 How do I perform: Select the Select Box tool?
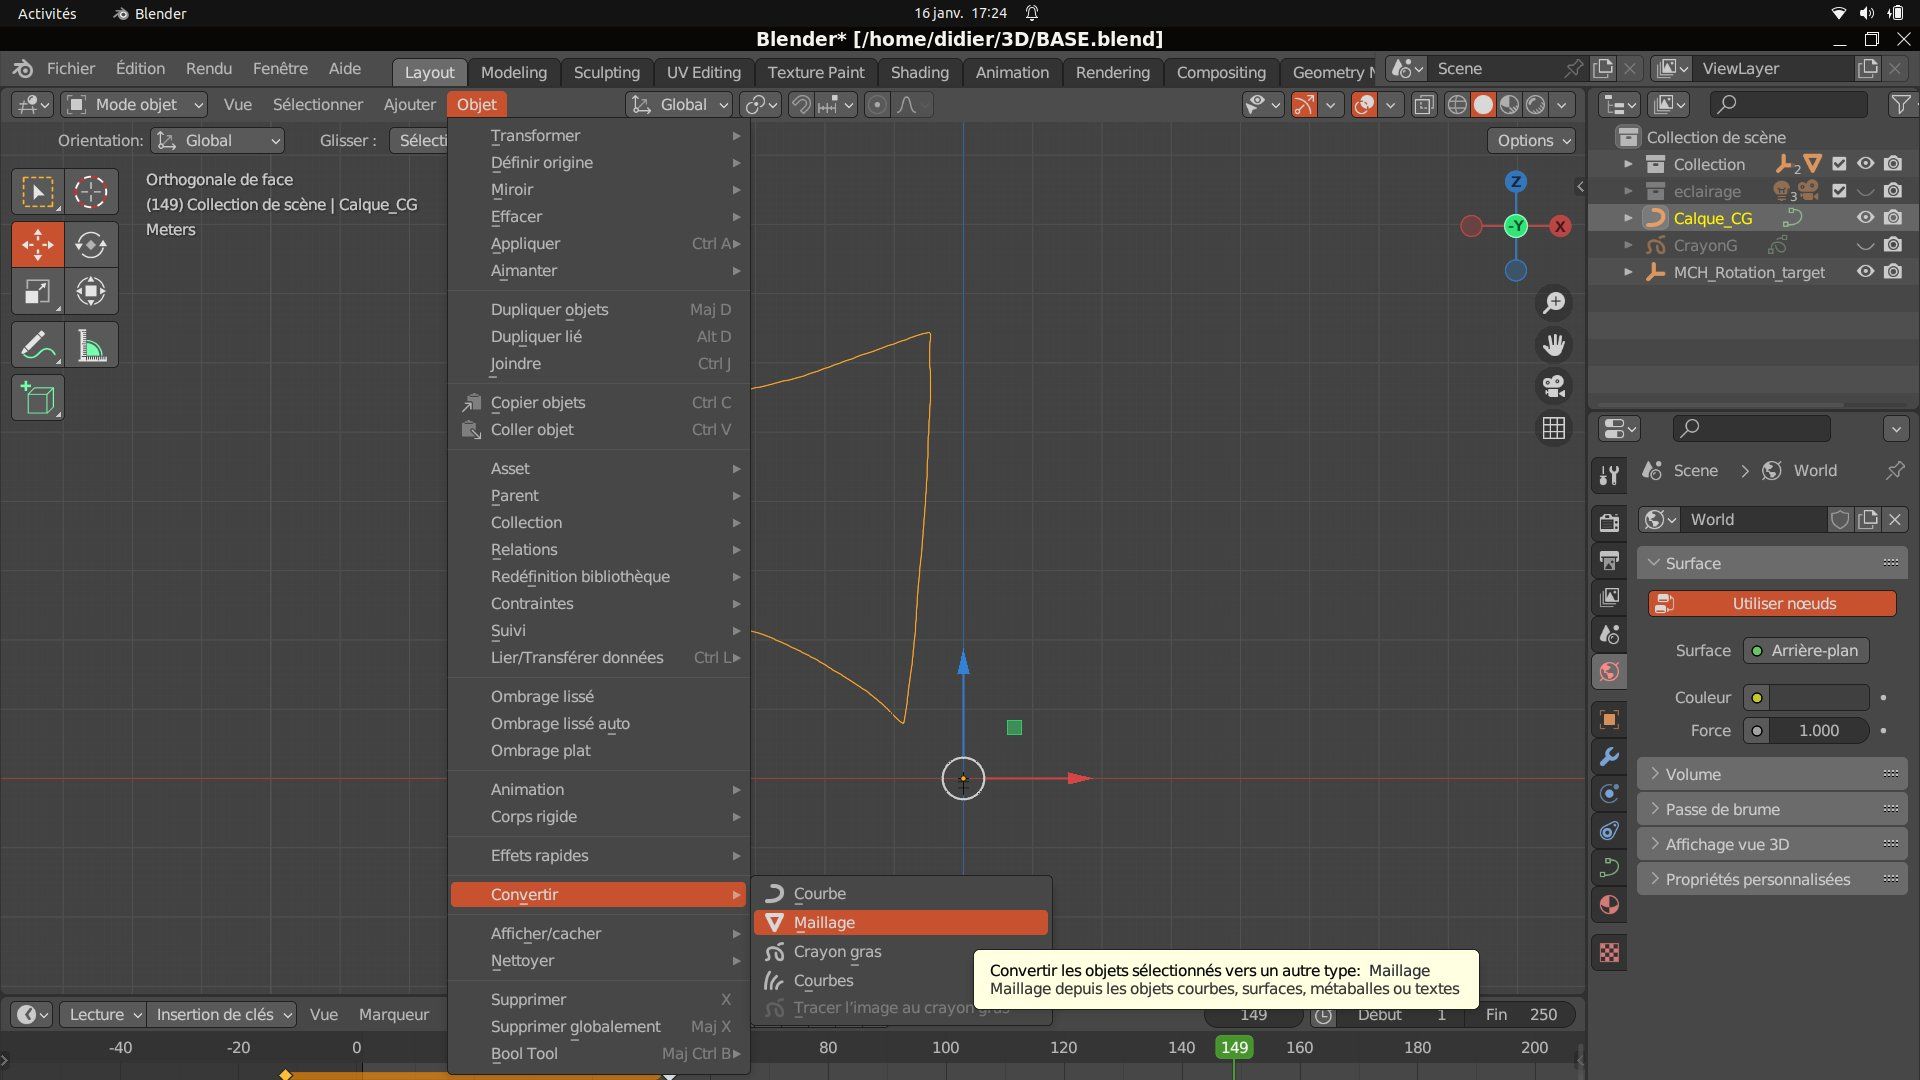coord(38,191)
